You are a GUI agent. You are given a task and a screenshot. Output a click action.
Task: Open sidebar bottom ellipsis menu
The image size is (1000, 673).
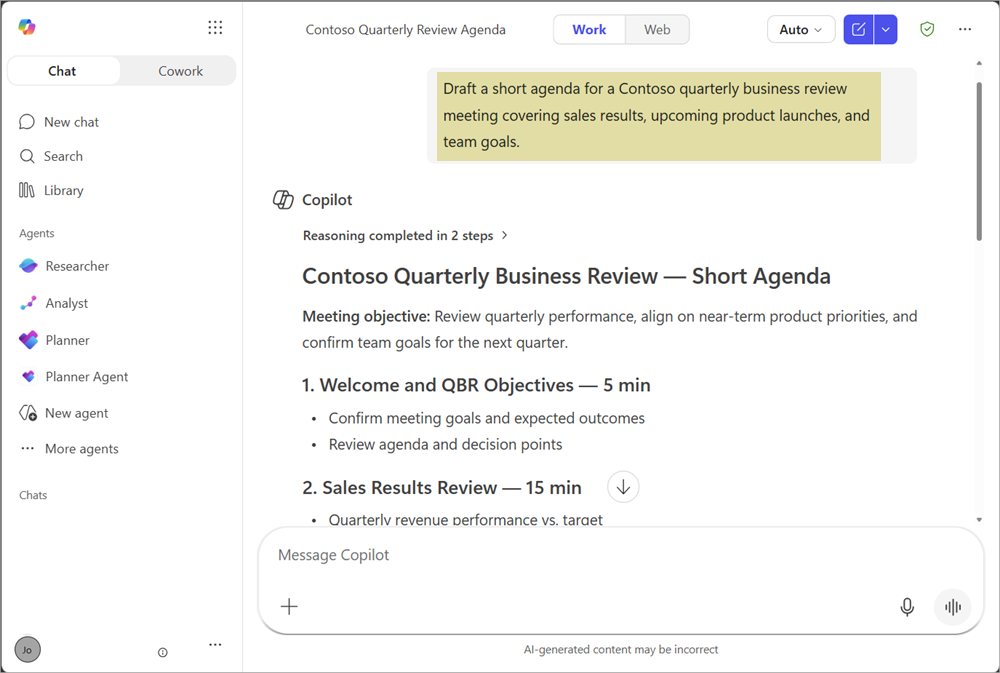click(216, 645)
